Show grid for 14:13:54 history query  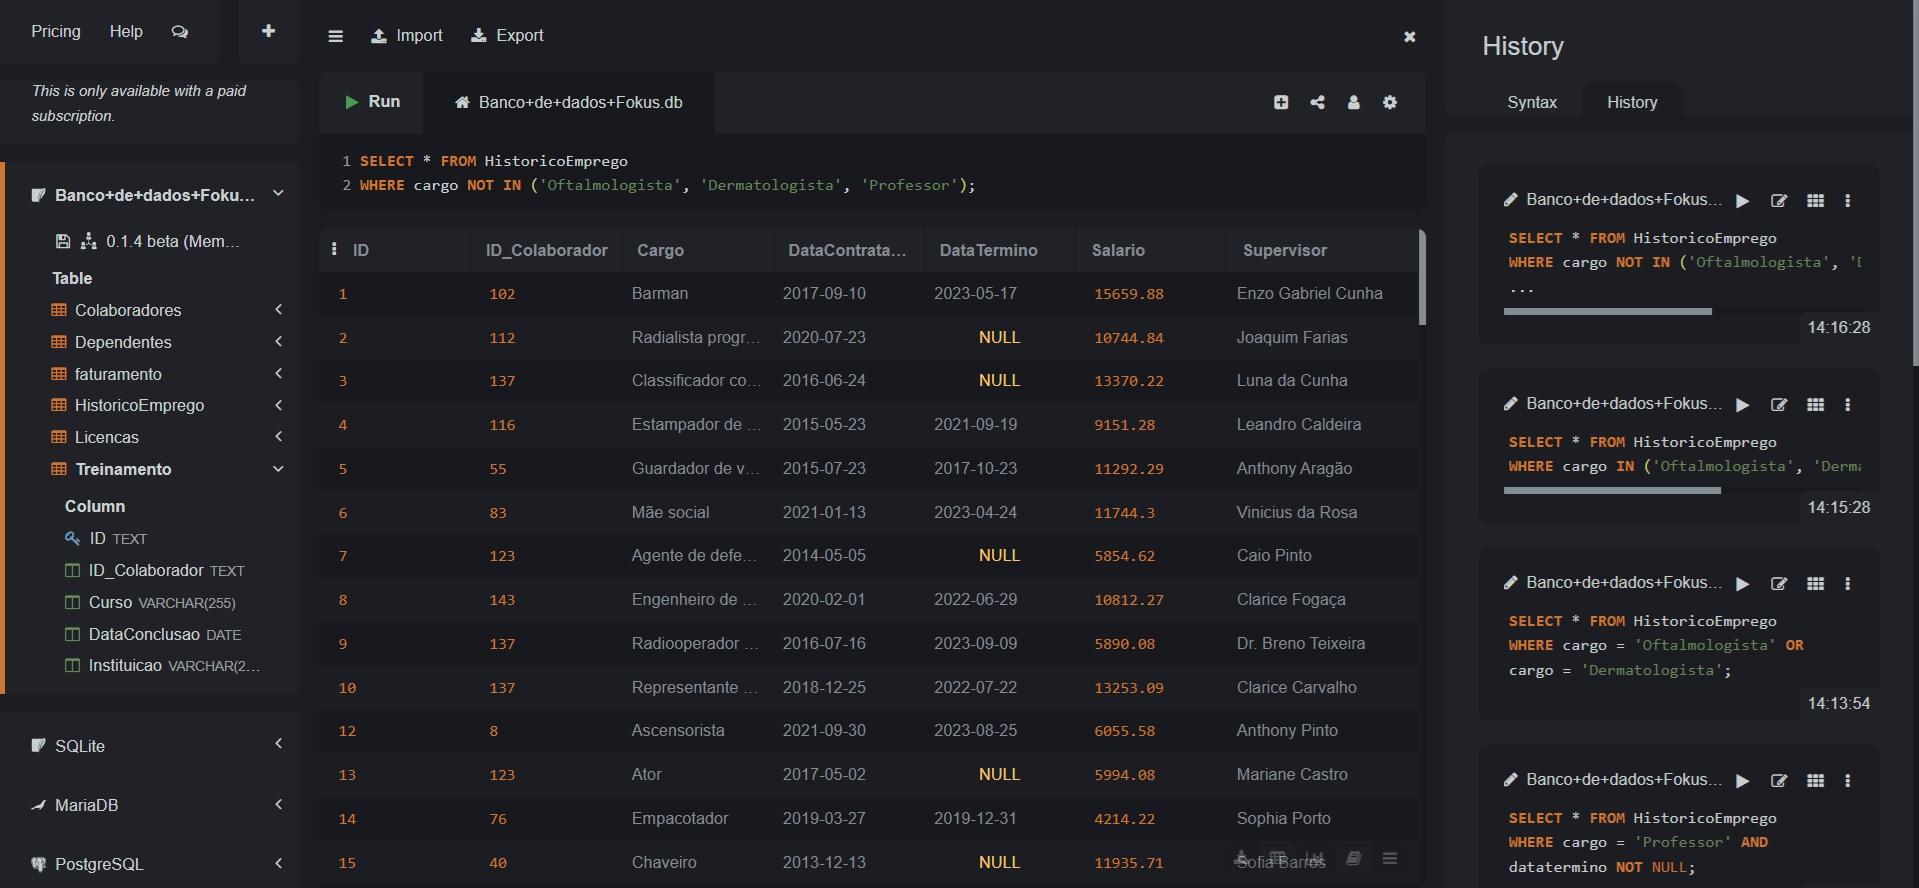tap(1815, 584)
